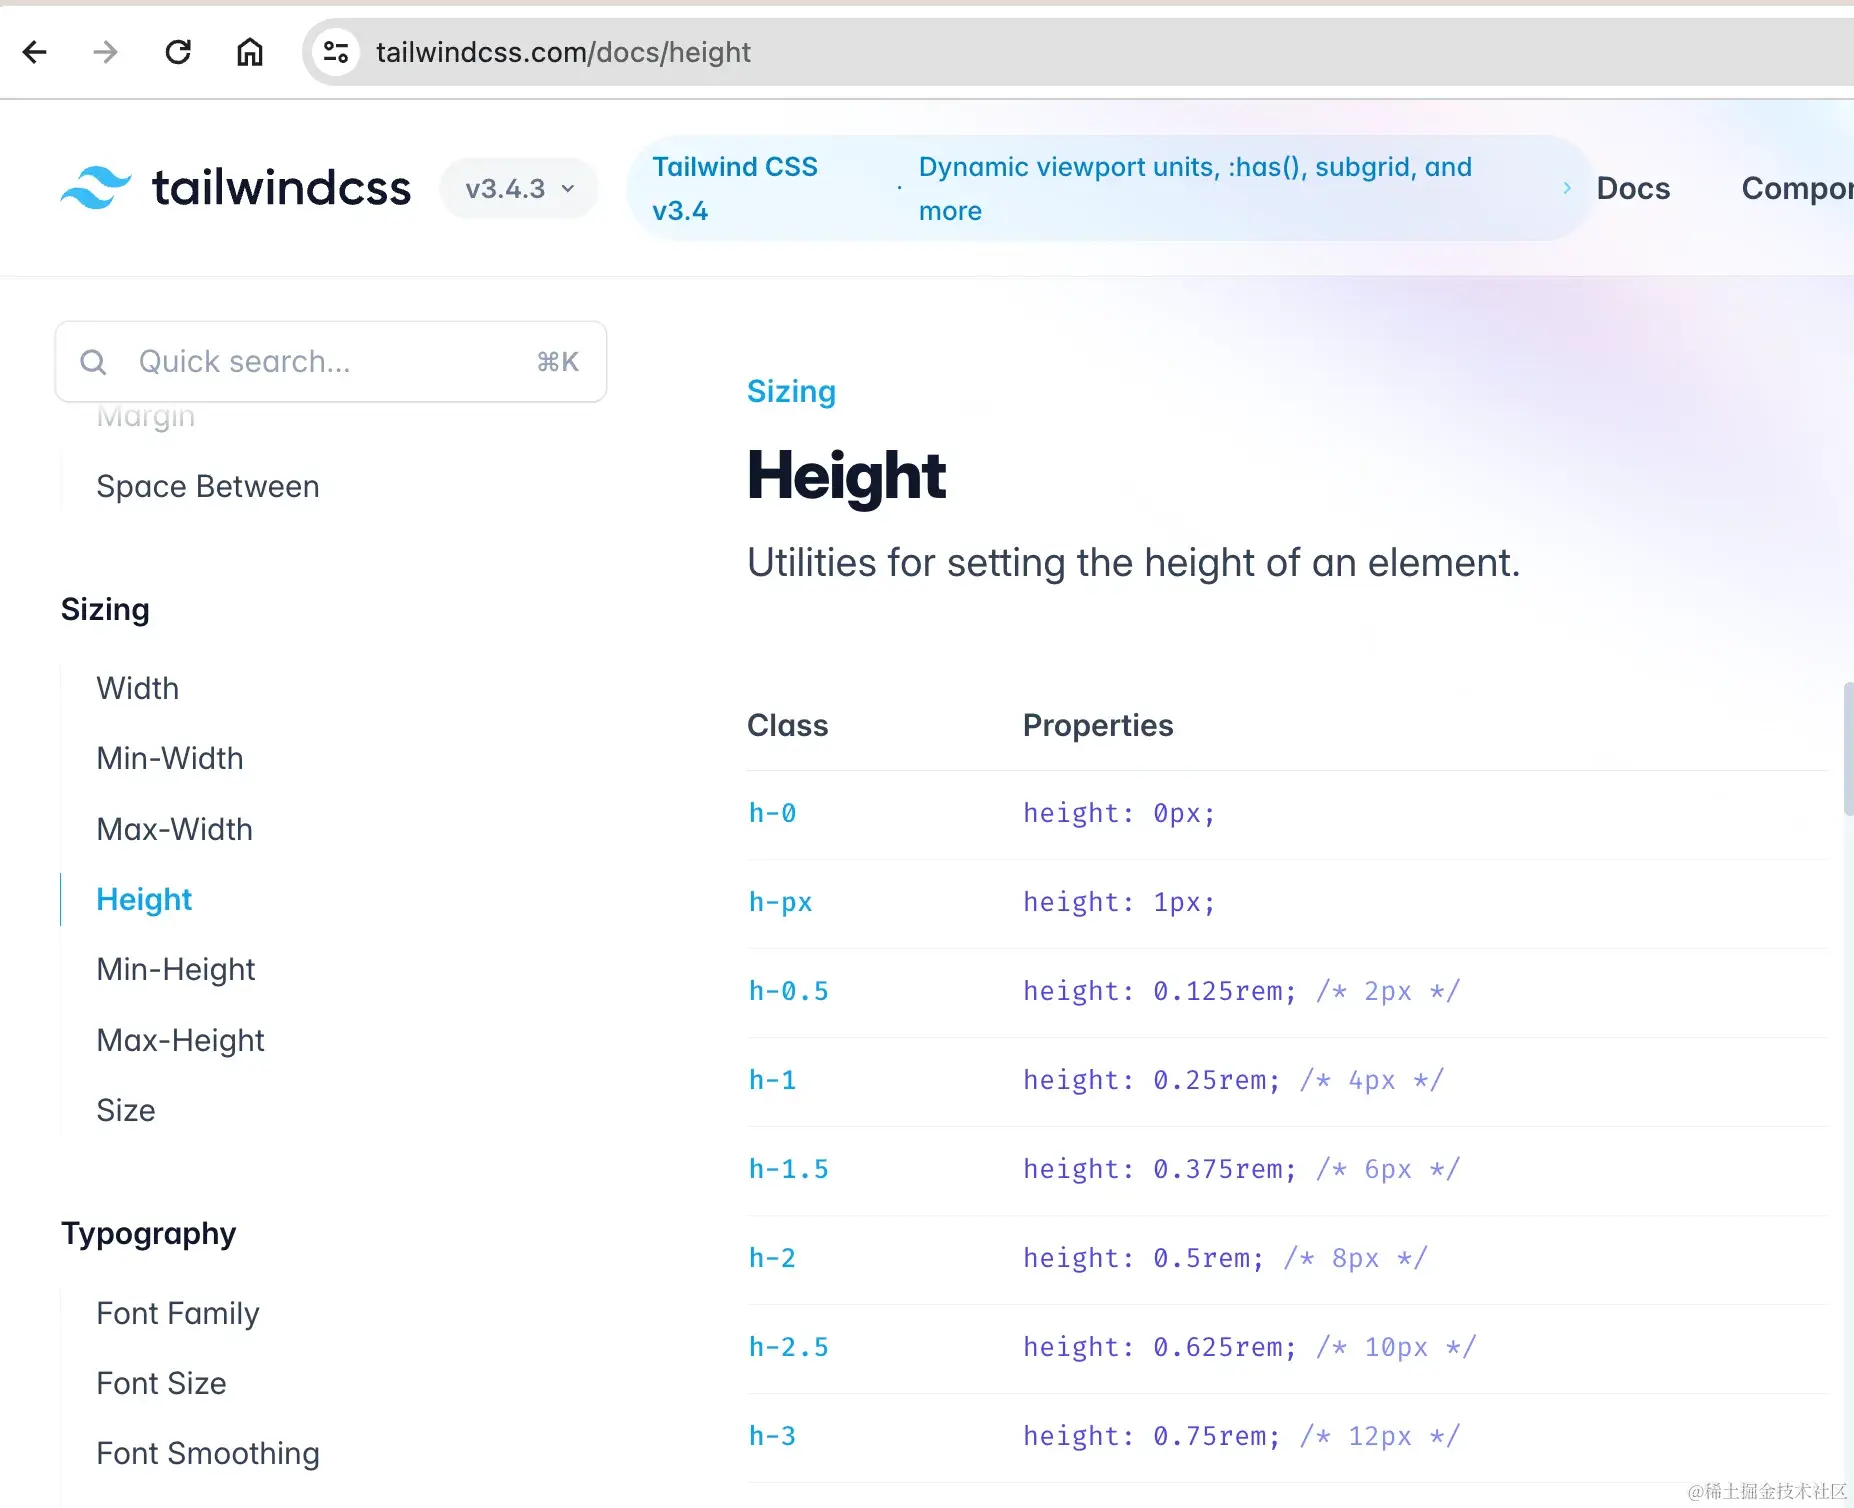Click the Height page title
Image resolution: width=1854 pixels, height=1508 pixels.
pyautogui.click(x=846, y=475)
